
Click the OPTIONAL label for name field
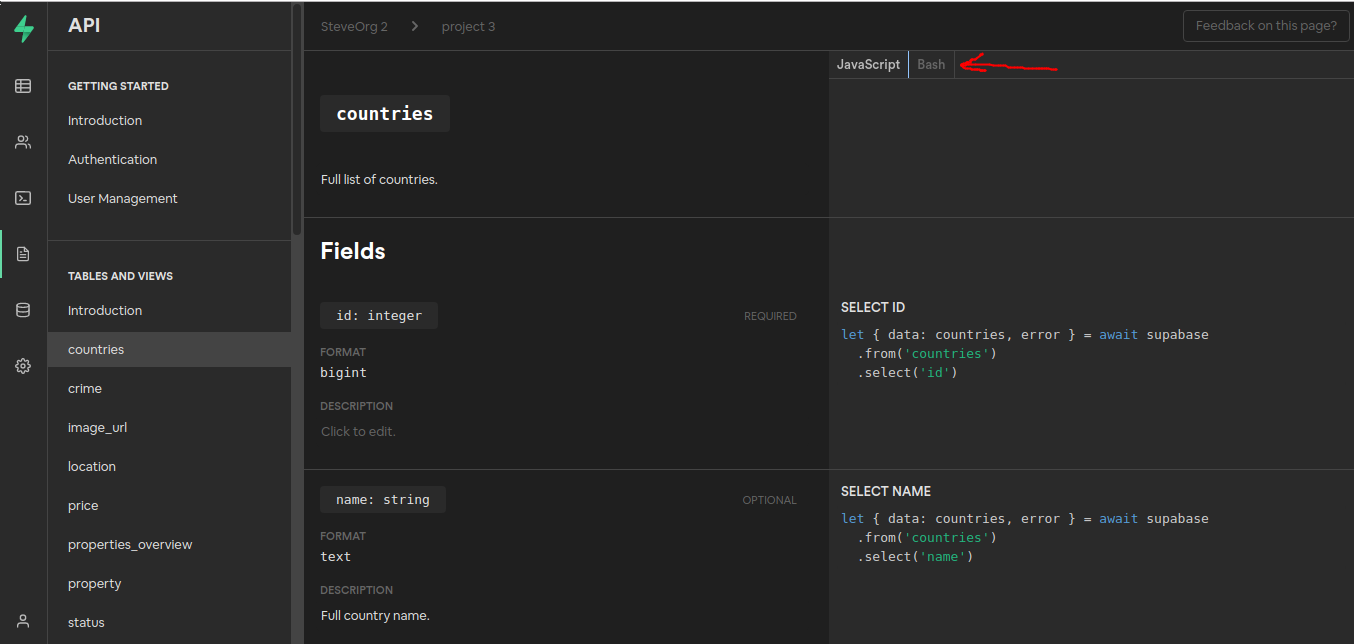click(769, 500)
